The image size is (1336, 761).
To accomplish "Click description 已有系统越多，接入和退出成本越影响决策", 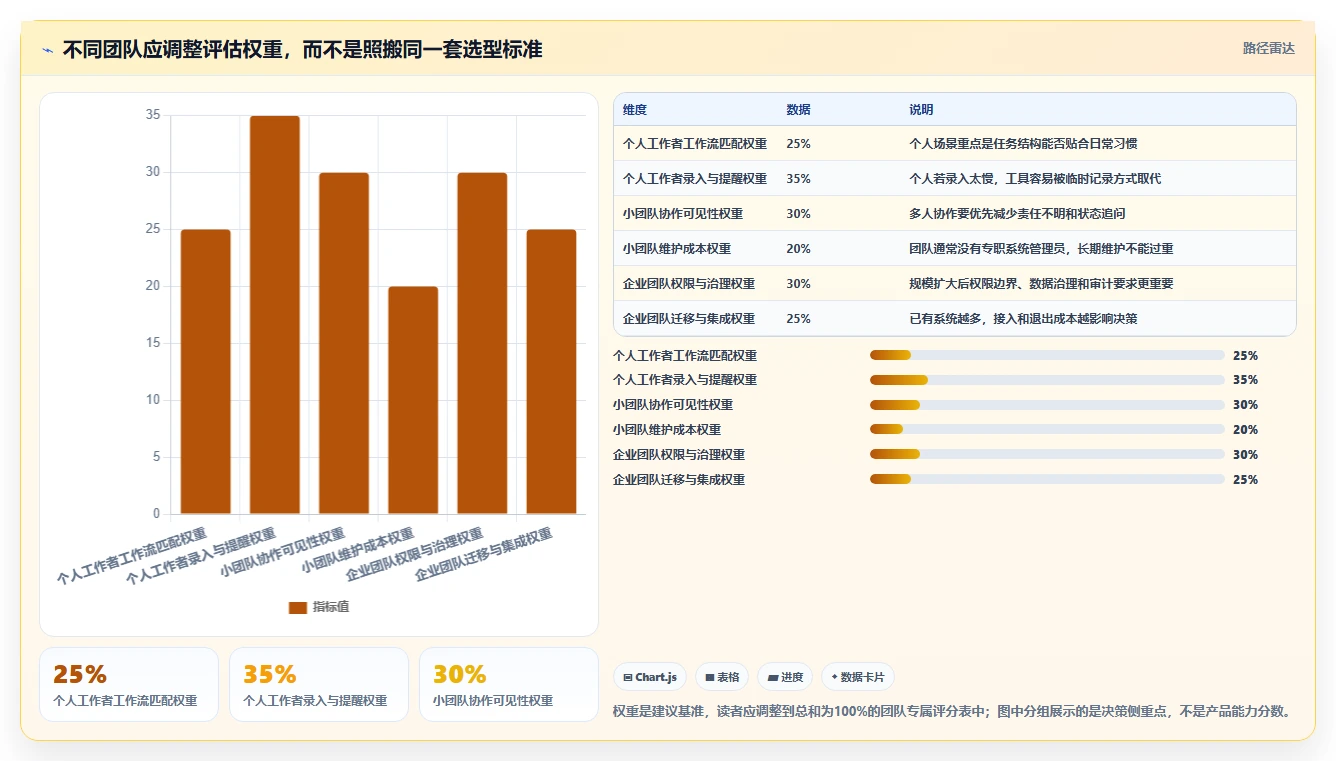I will [1023, 319].
